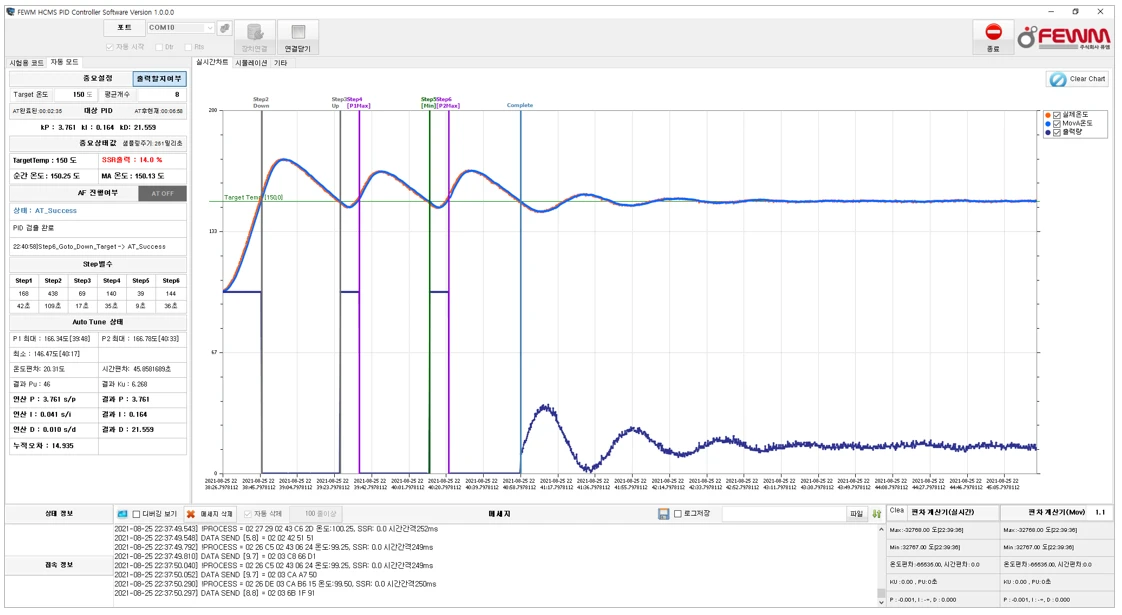The width and height of the screenshot is (1122, 615).
Task: Click the 평균개수 value field 8
Action: pos(162,95)
